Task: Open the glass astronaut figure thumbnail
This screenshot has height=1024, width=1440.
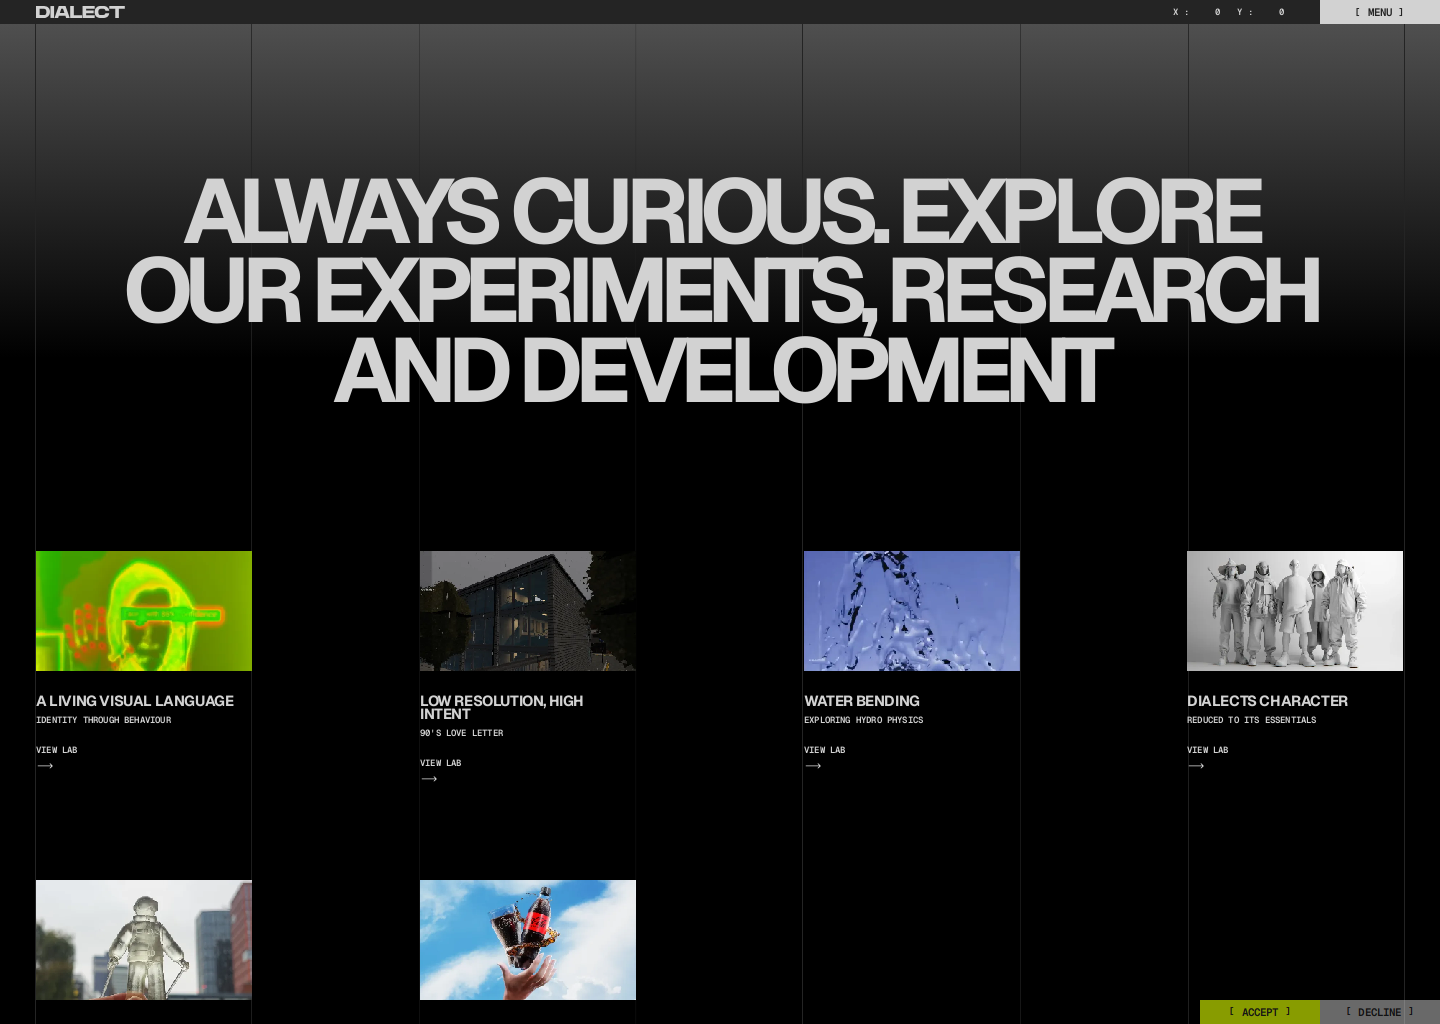Action: click(144, 940)
